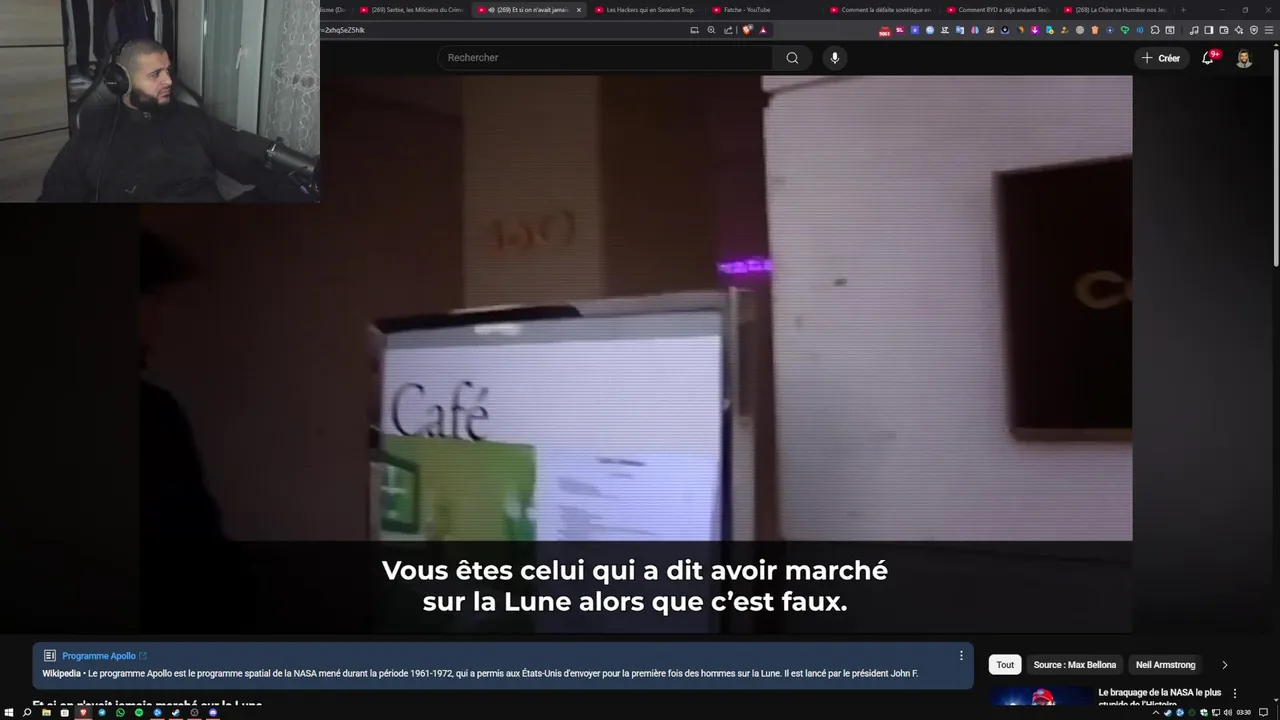The height and width of the screenshot is (720, 1280).
Task: Open the Brave browser taskbar icon
Action: point(83,712)
